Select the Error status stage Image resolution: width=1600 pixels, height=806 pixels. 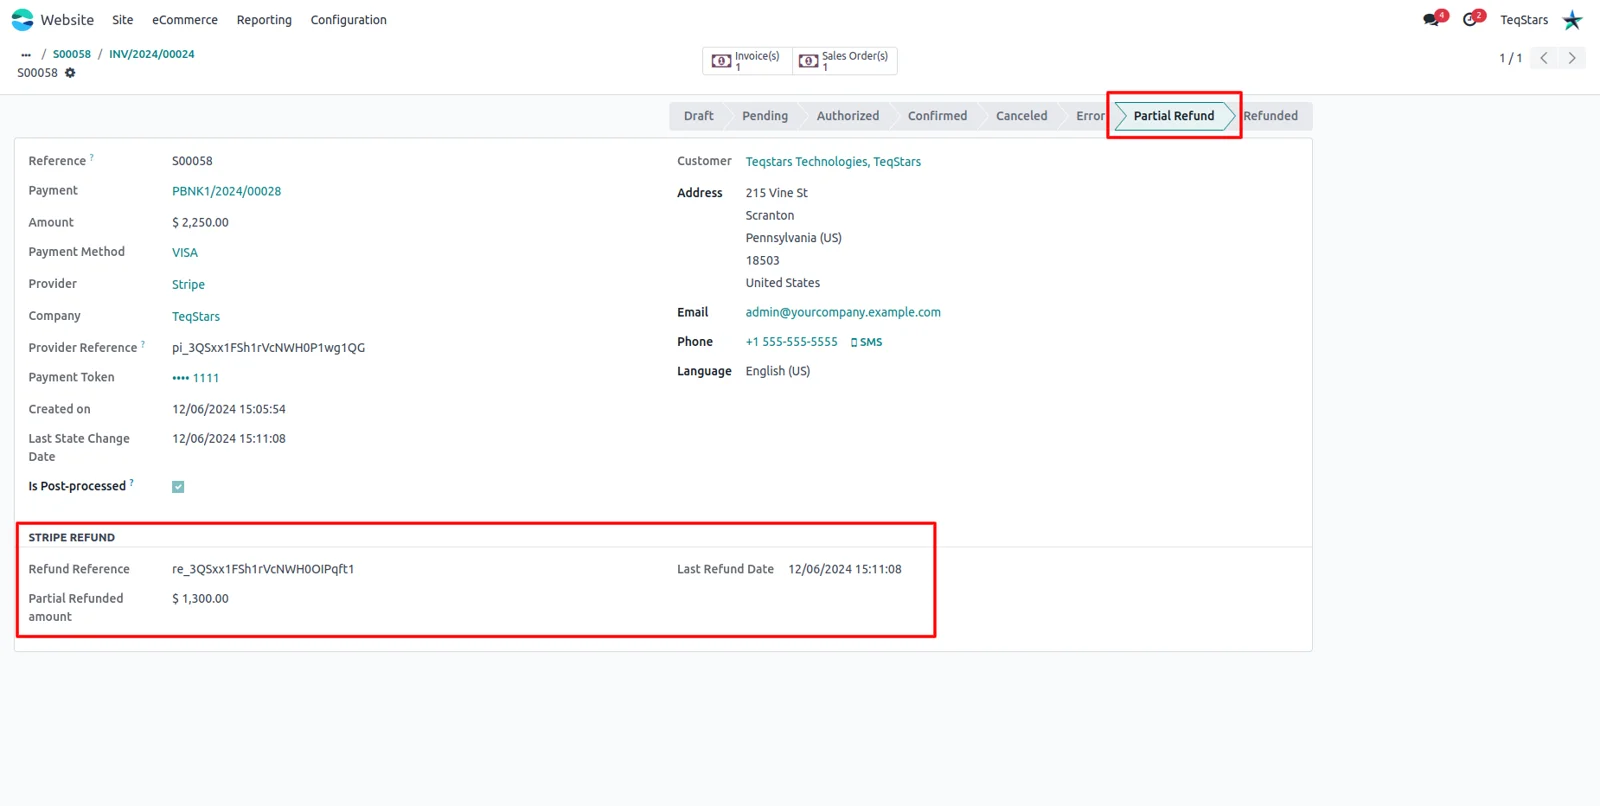pyautogui.click(x=1090, y=116)
